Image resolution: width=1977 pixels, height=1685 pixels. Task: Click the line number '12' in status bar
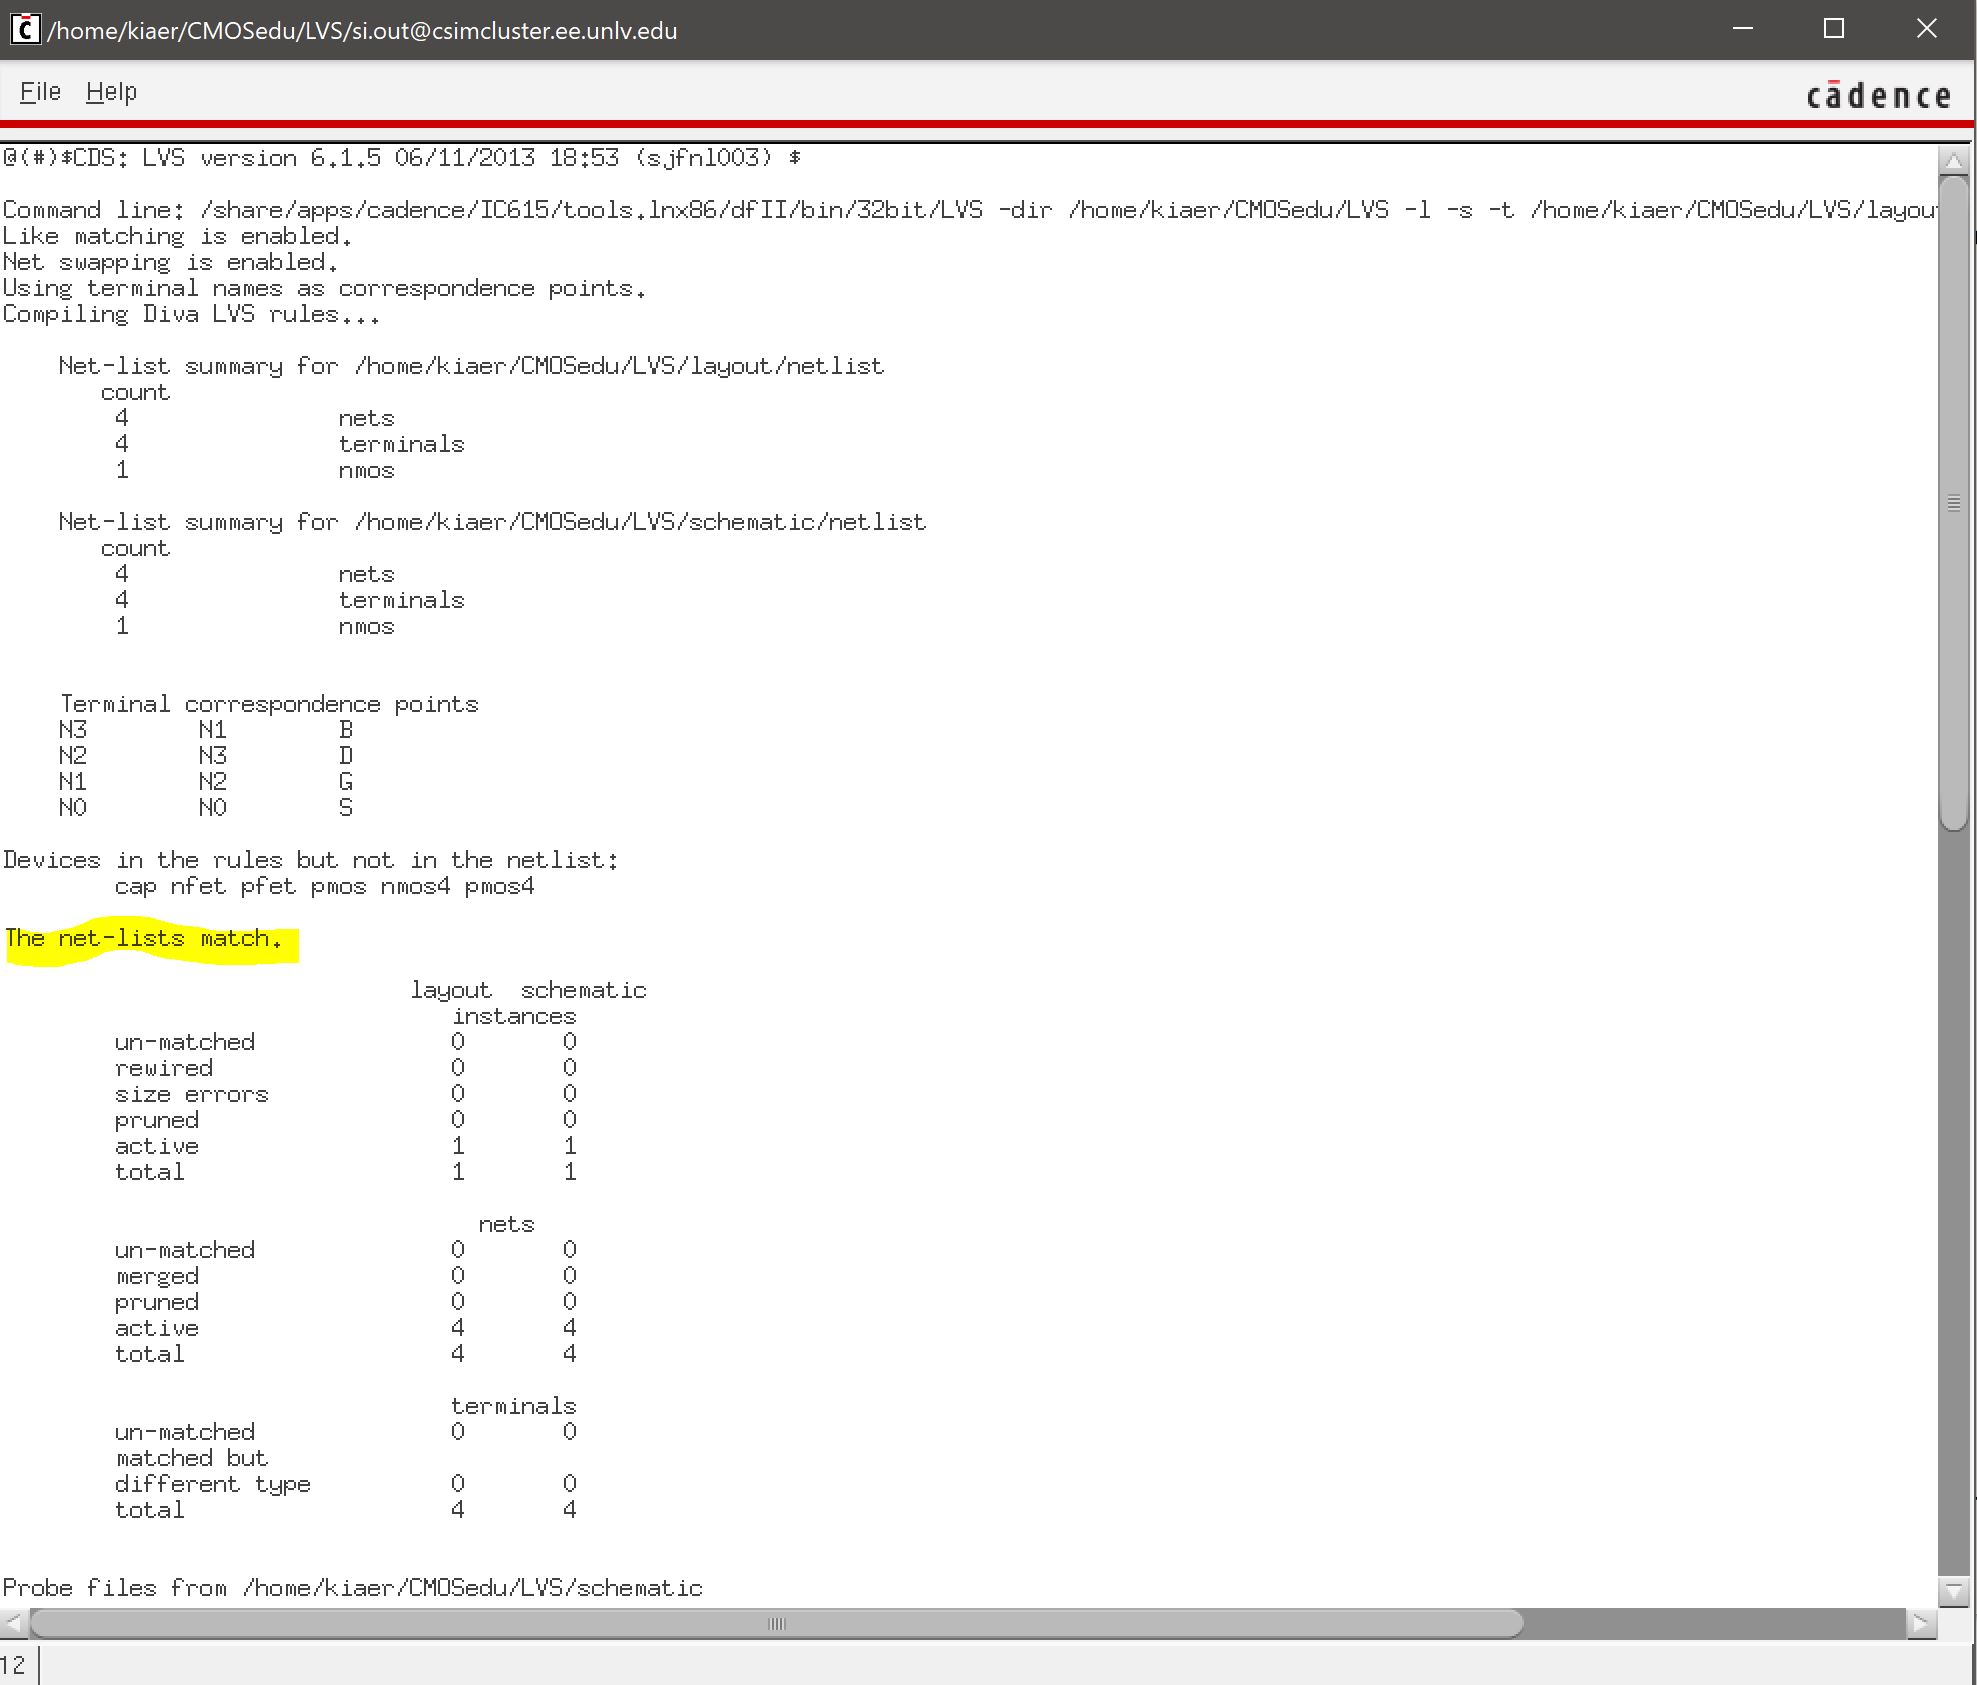pos(13,1665)
